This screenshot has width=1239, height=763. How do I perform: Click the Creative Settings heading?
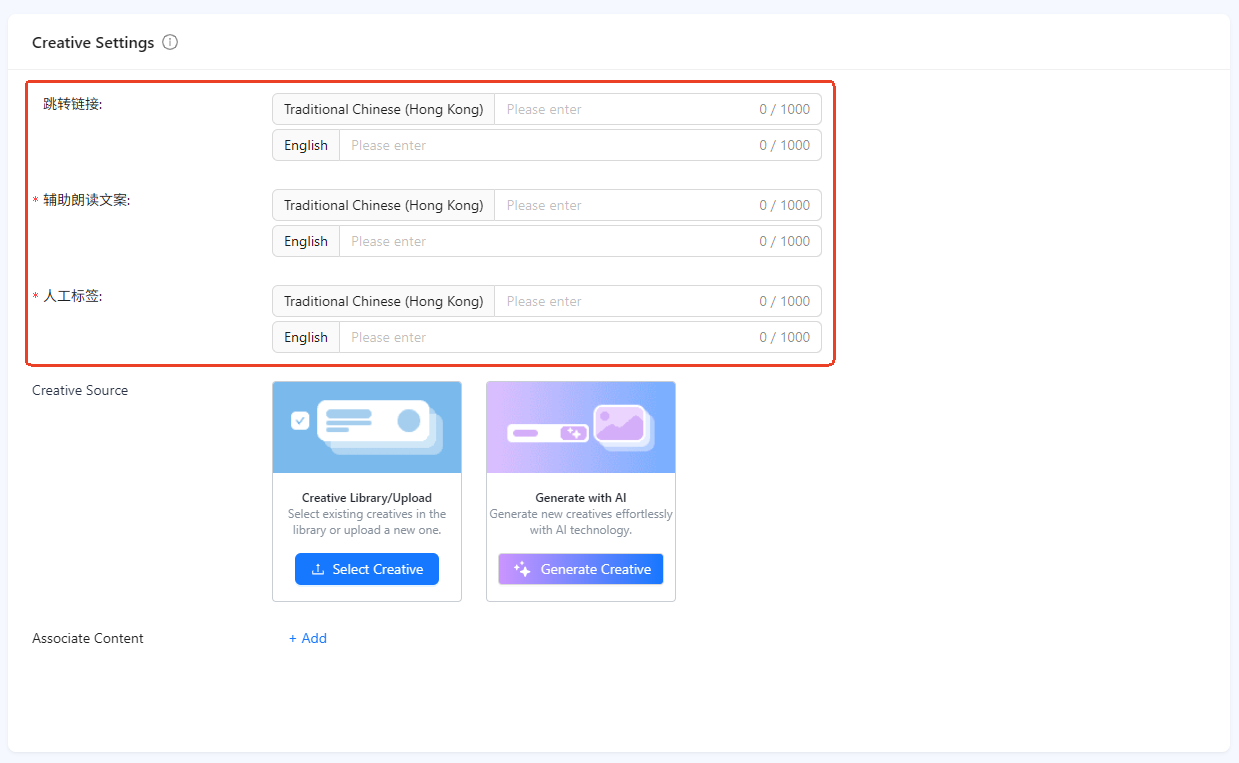click(93, 42)
